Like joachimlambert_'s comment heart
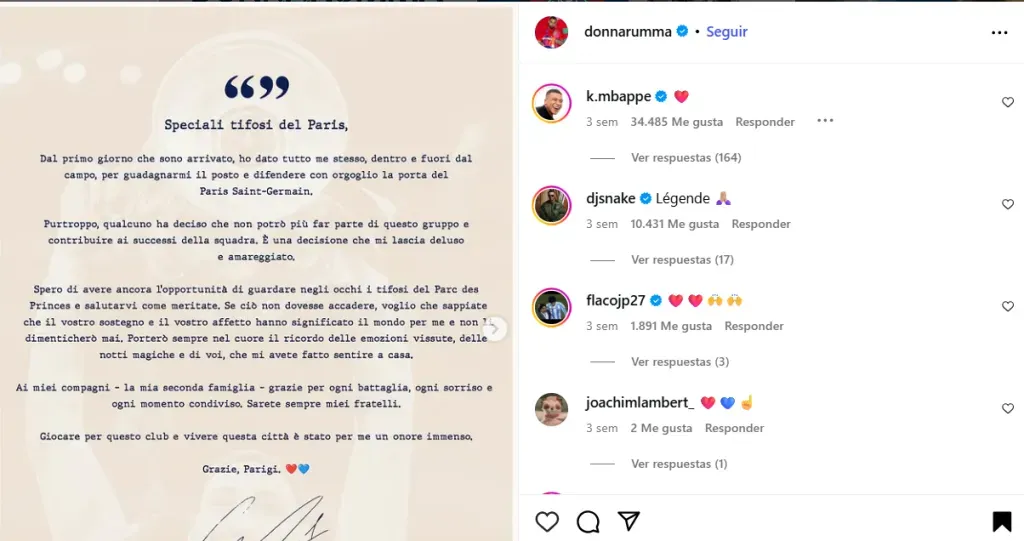The height and width of the screenshot is (541, 1024). 1008,408
